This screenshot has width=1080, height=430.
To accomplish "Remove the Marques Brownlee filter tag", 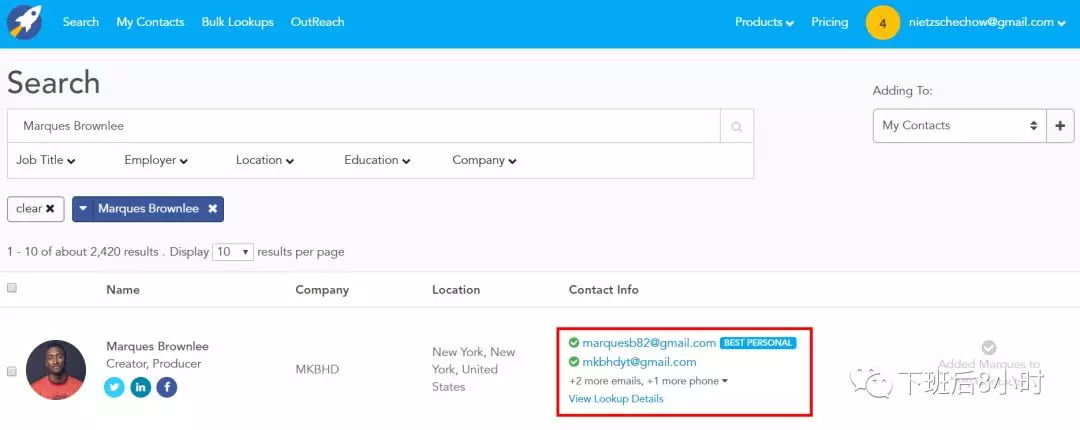I will click(x=212, y=209).
